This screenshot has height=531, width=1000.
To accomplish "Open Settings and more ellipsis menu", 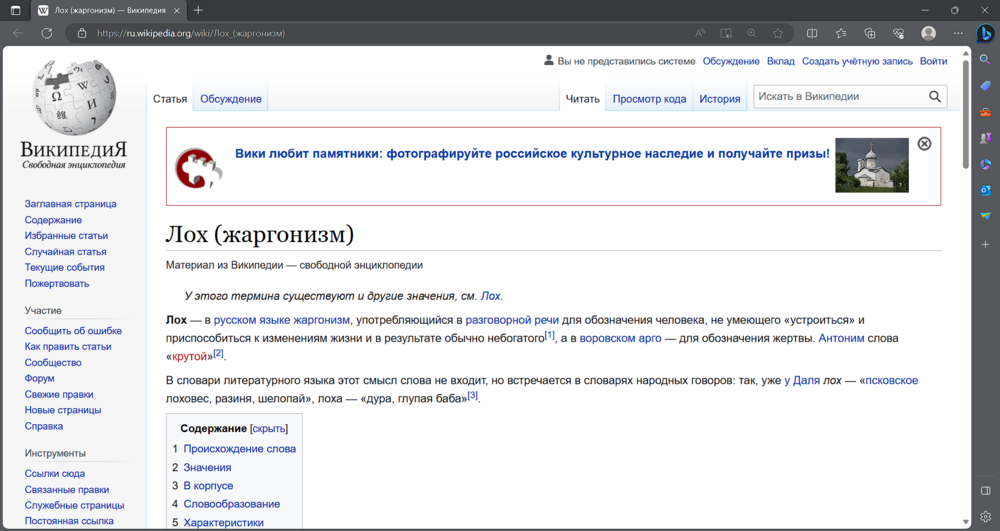I will (x=958, y=33).
